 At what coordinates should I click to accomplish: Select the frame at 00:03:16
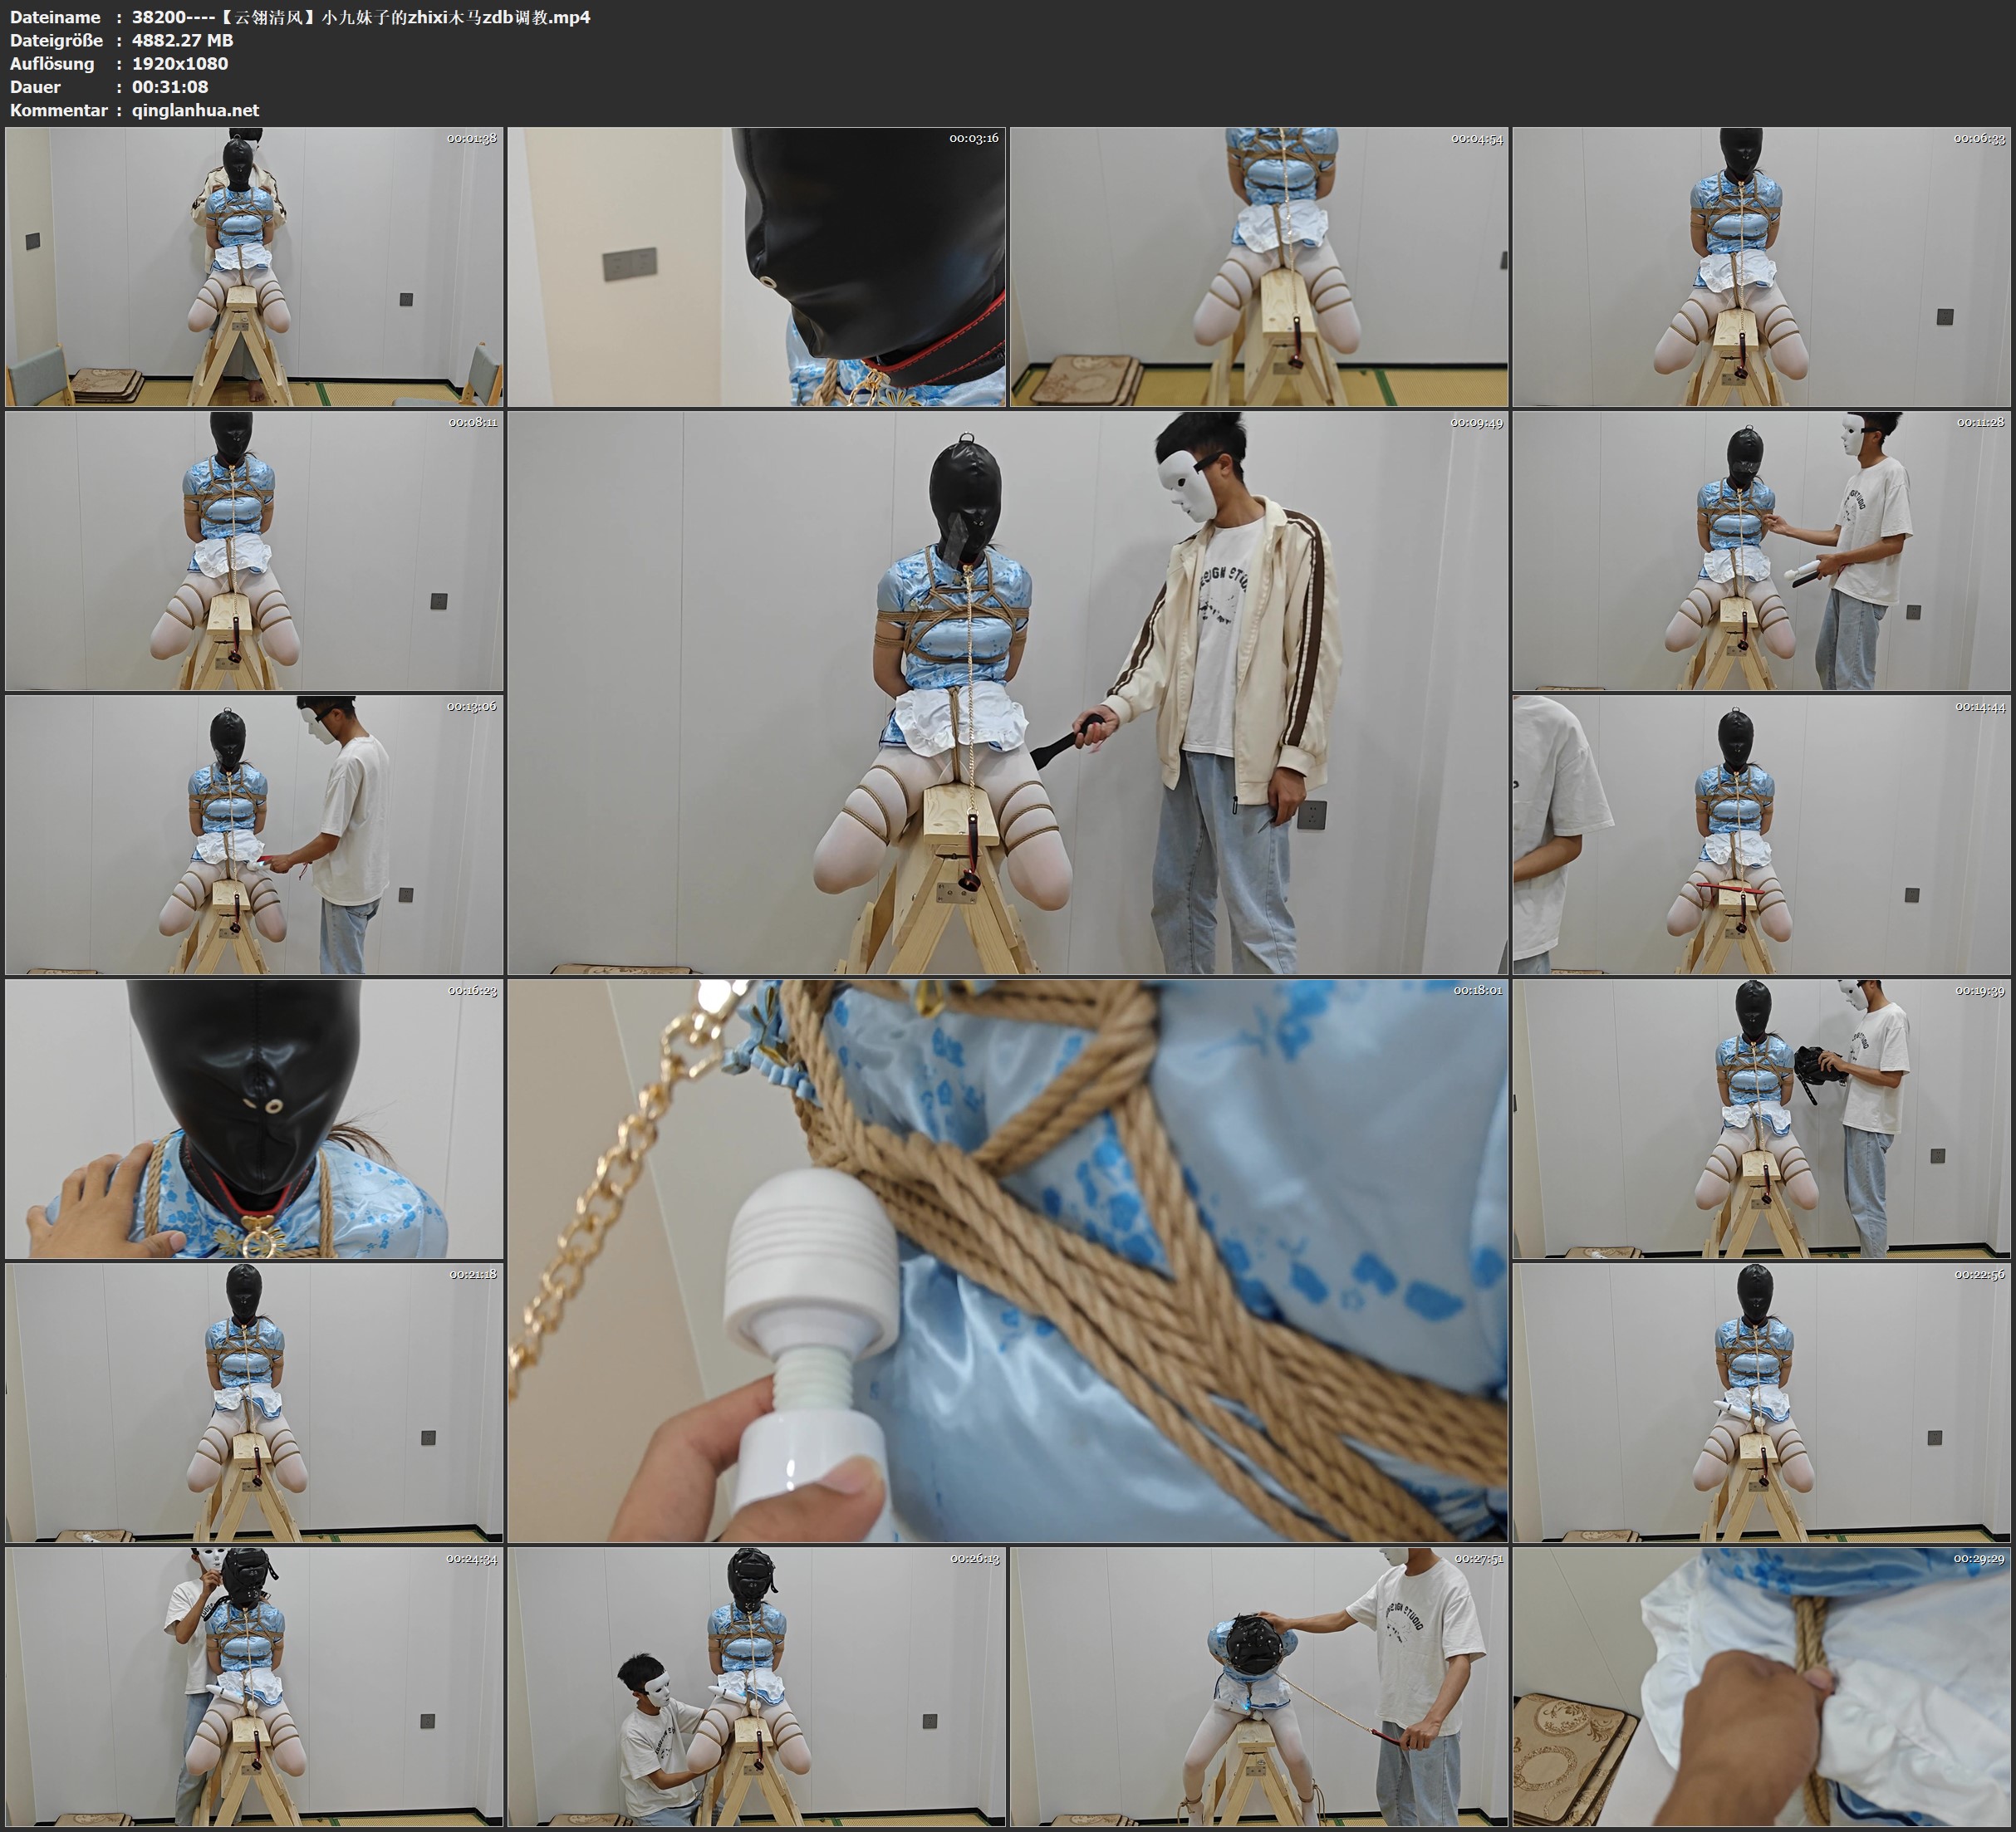[x=756, y=266]
